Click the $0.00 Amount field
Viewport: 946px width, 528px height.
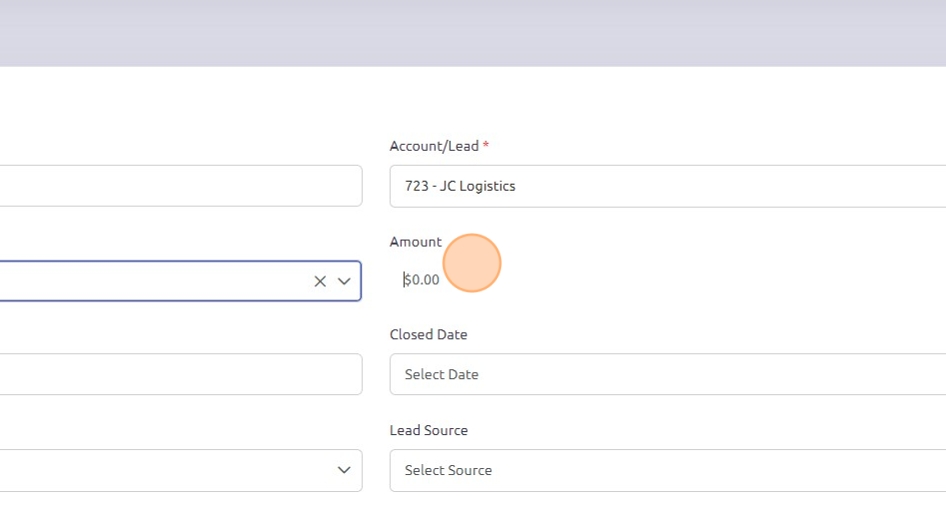pyautogui.click(x=422, y=280)
